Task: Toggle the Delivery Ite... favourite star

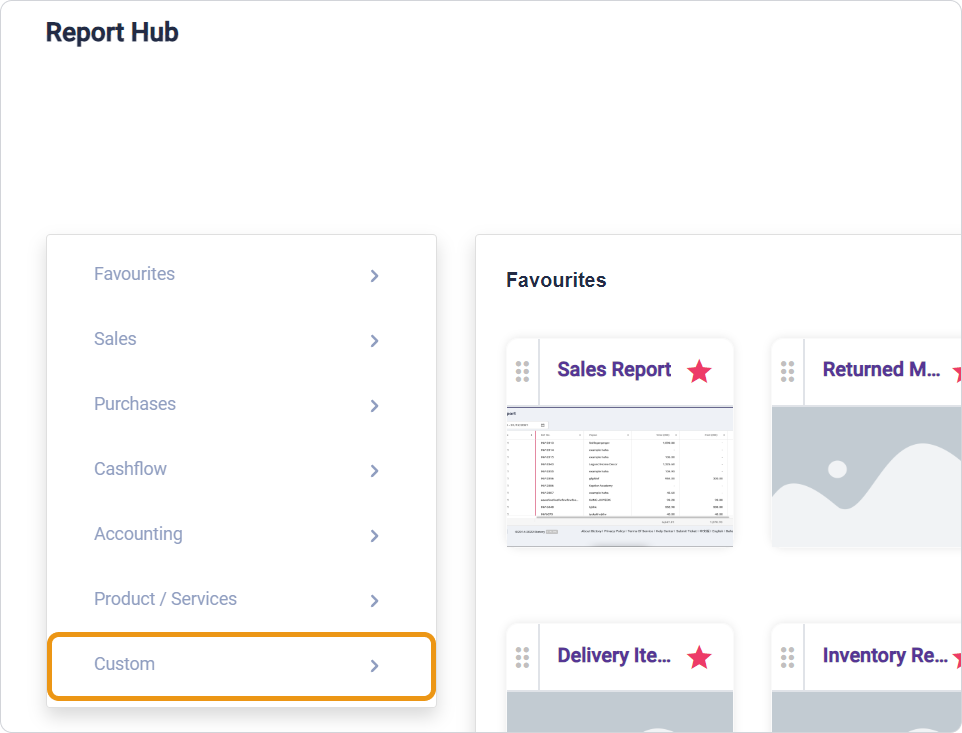Action: [x=699, y=657]
